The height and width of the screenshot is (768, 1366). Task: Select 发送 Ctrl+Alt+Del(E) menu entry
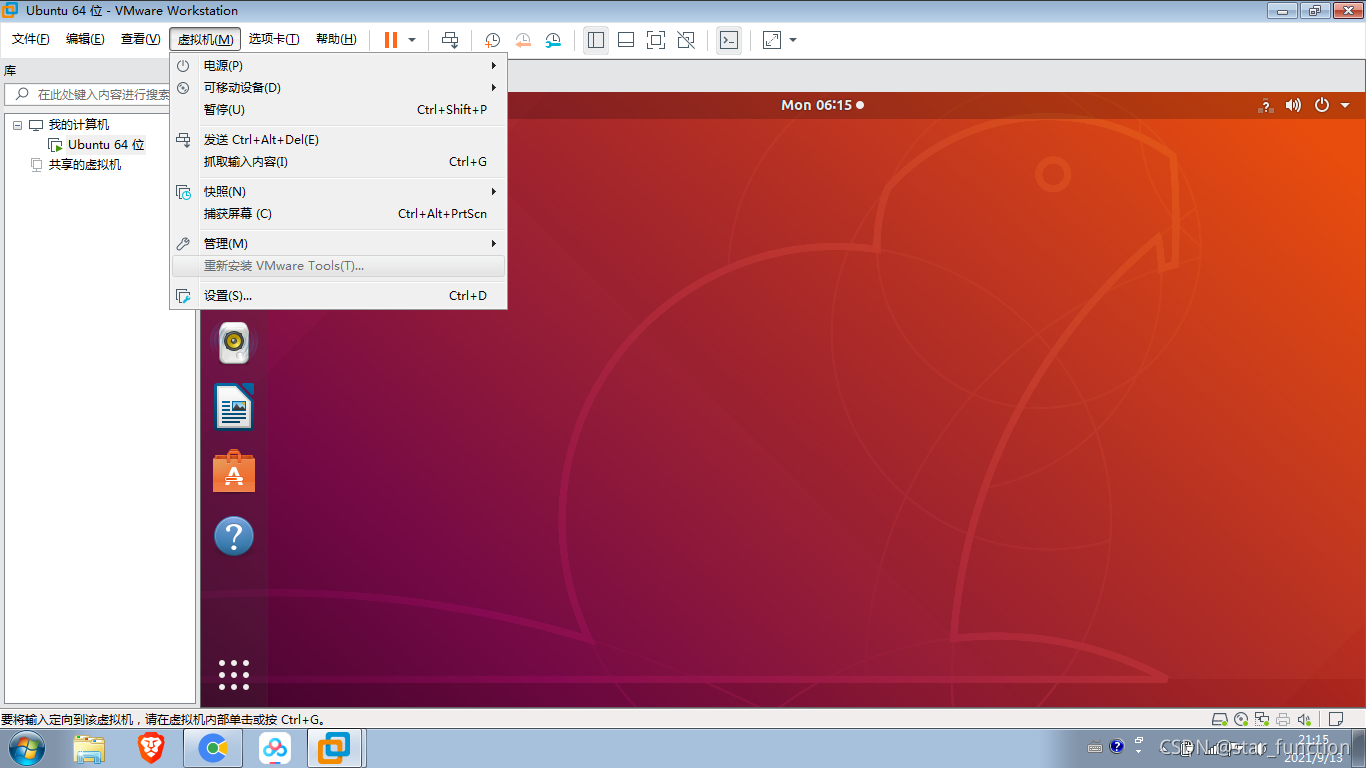point(339,139)
